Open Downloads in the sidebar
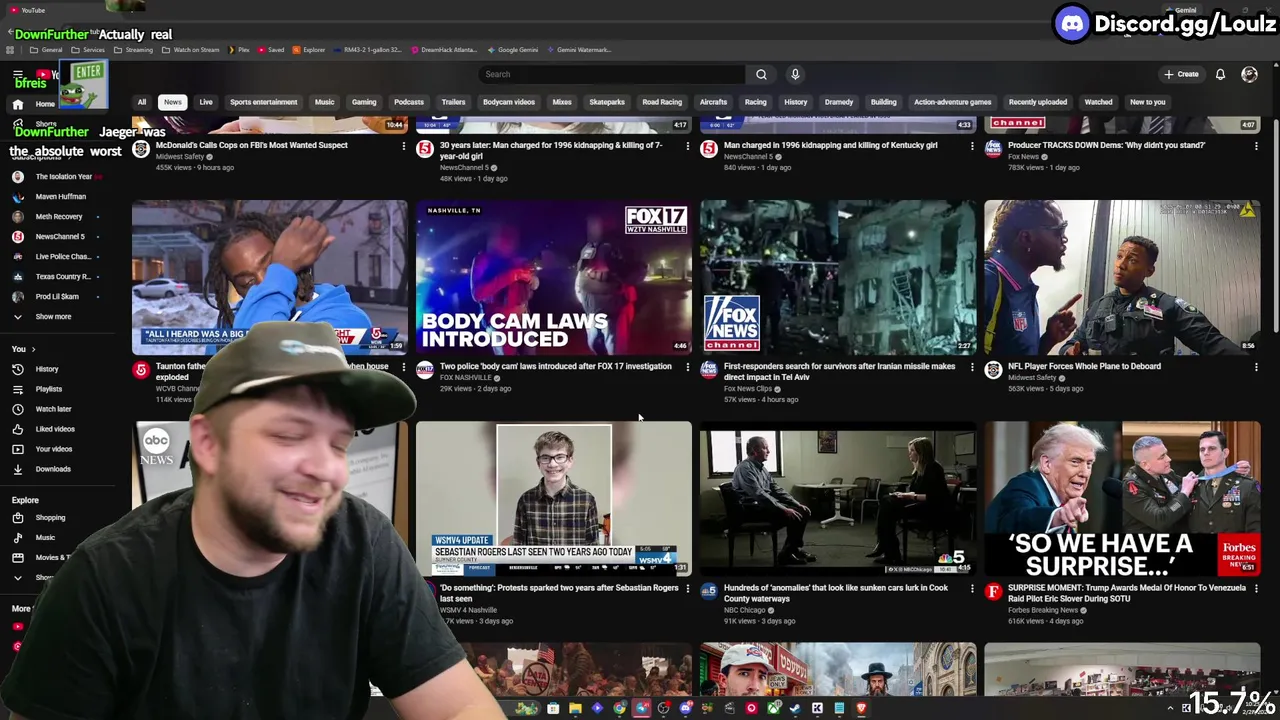The width and height of the screenshot is (1280, 720). point(53,469)
